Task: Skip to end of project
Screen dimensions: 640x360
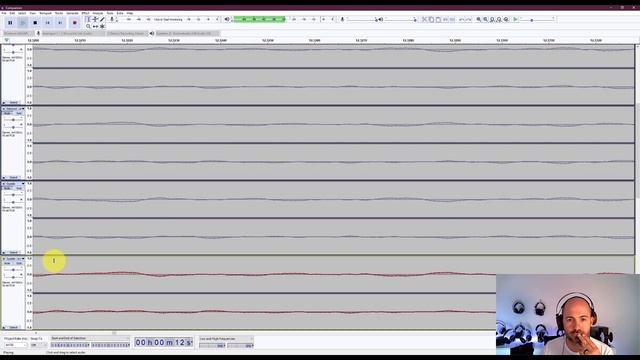Action: click(x=60, y=23)
